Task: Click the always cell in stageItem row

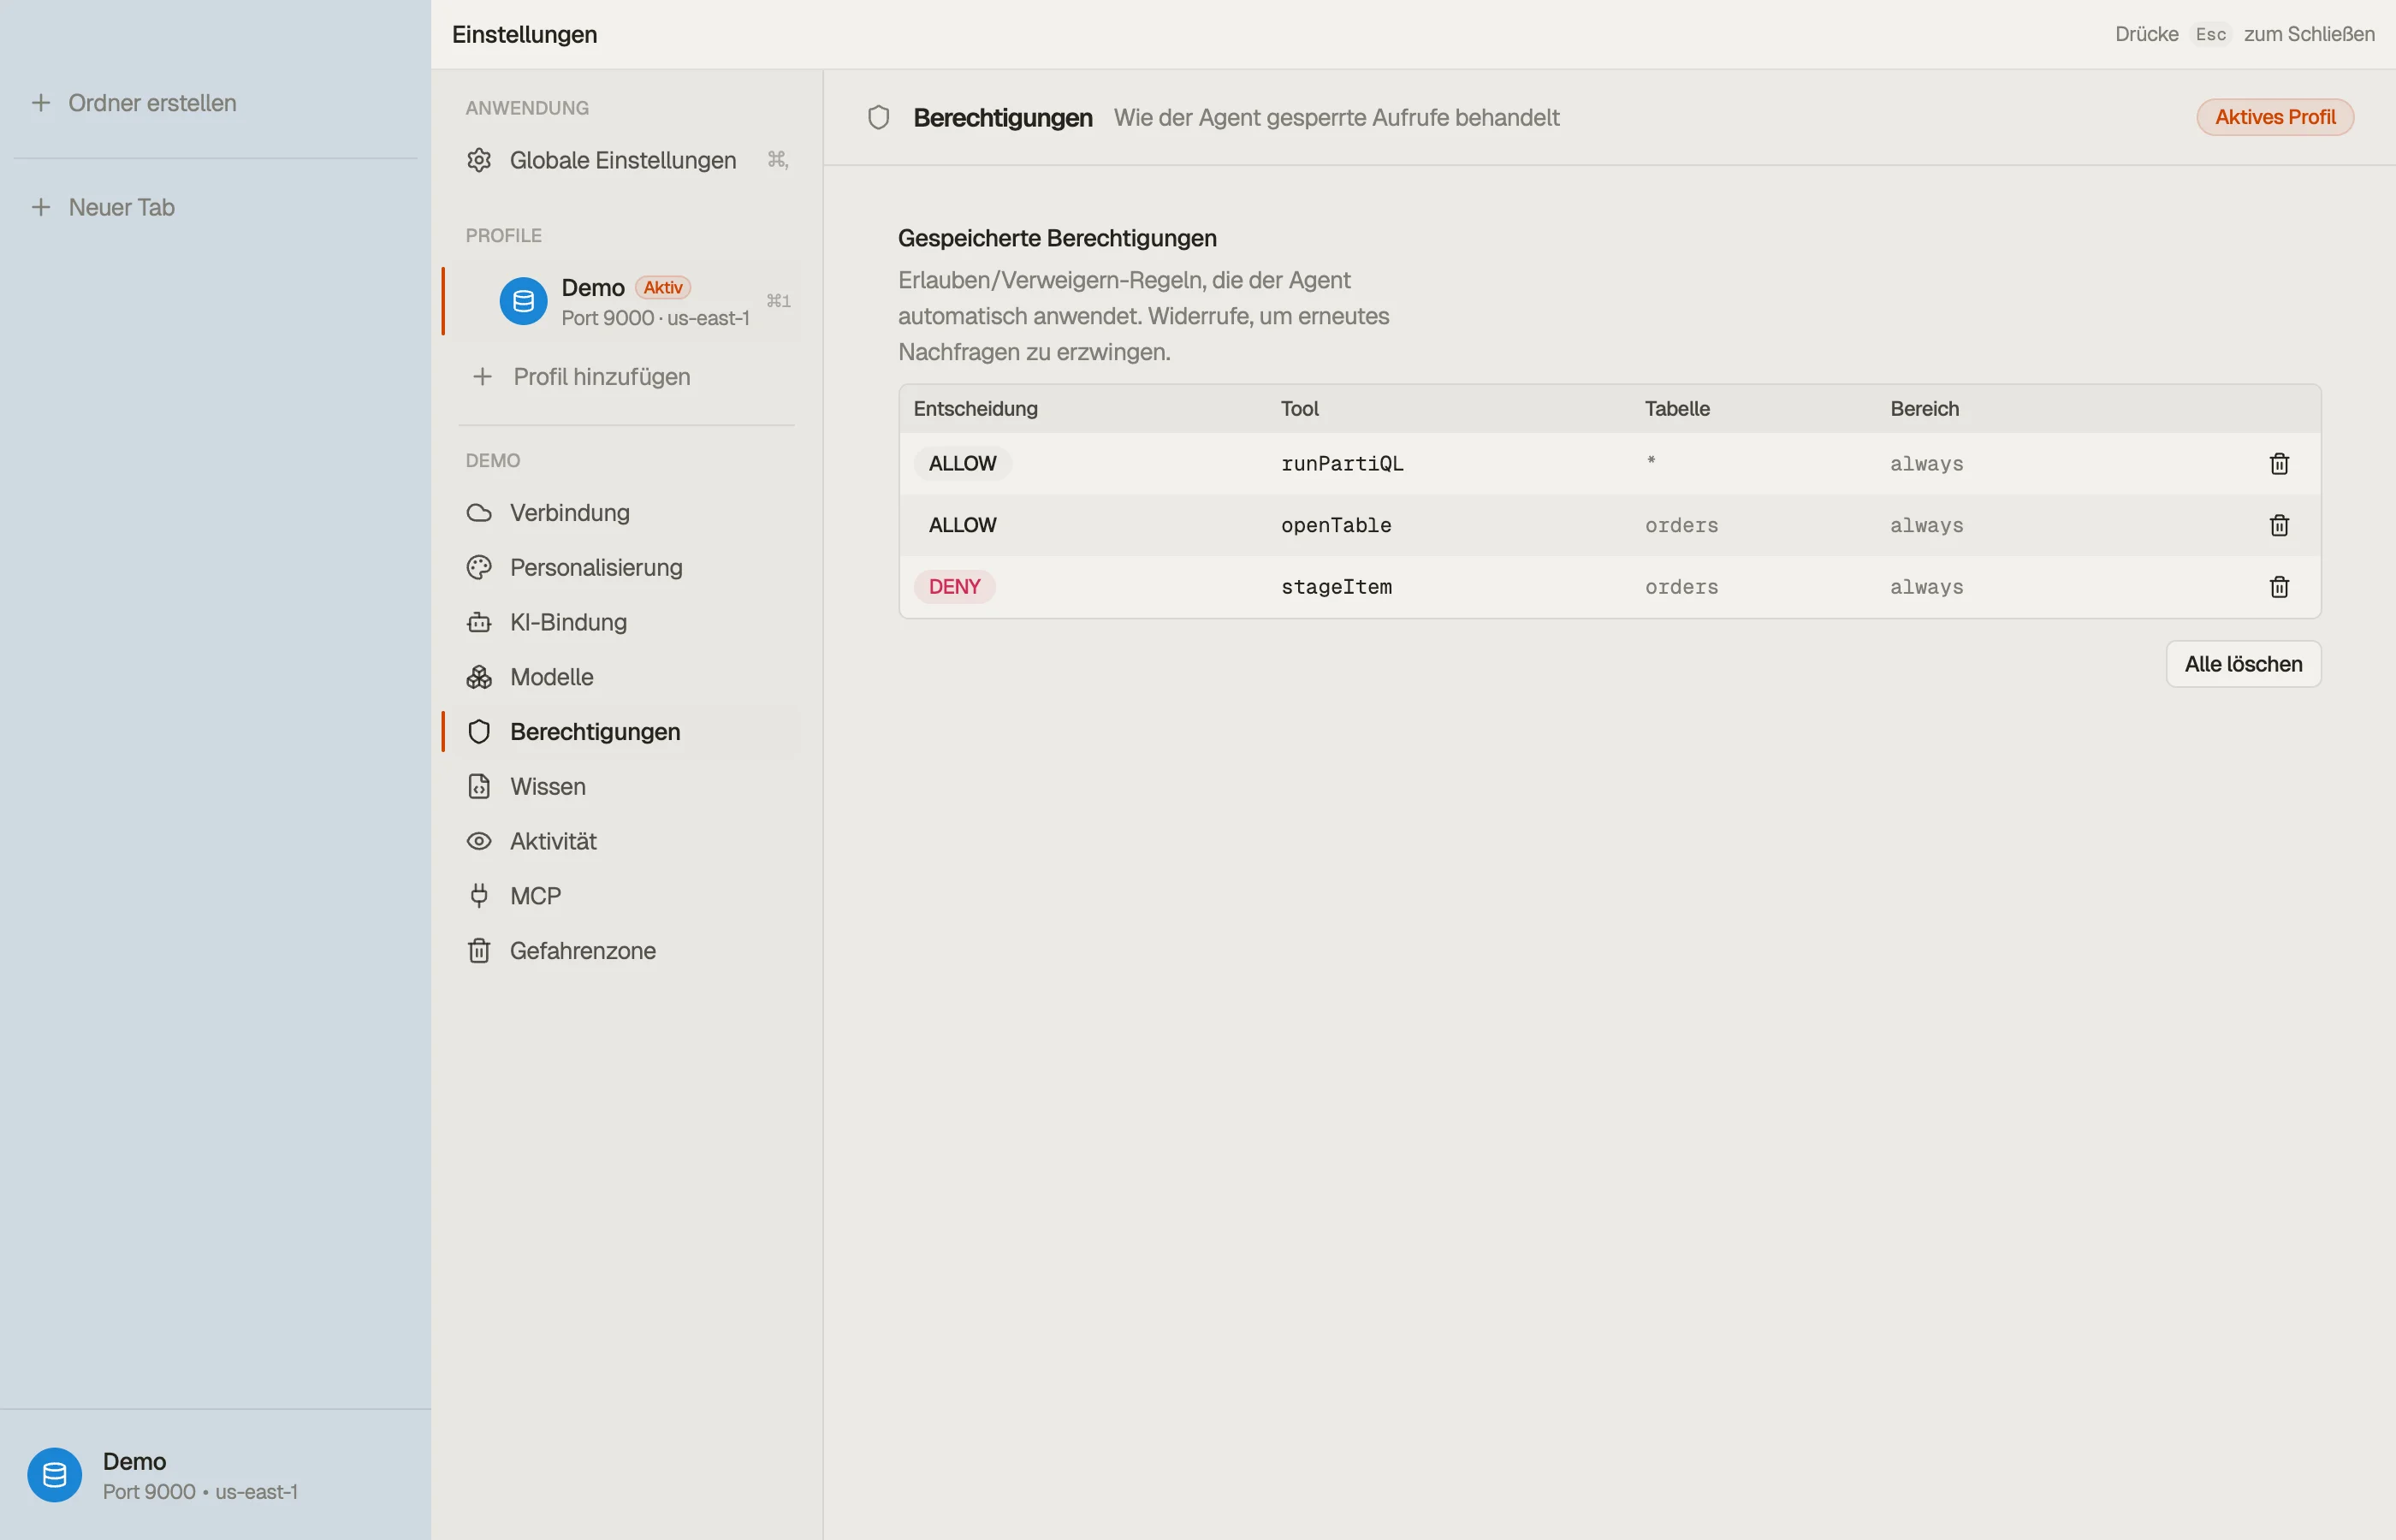Action: point(1926,587)
